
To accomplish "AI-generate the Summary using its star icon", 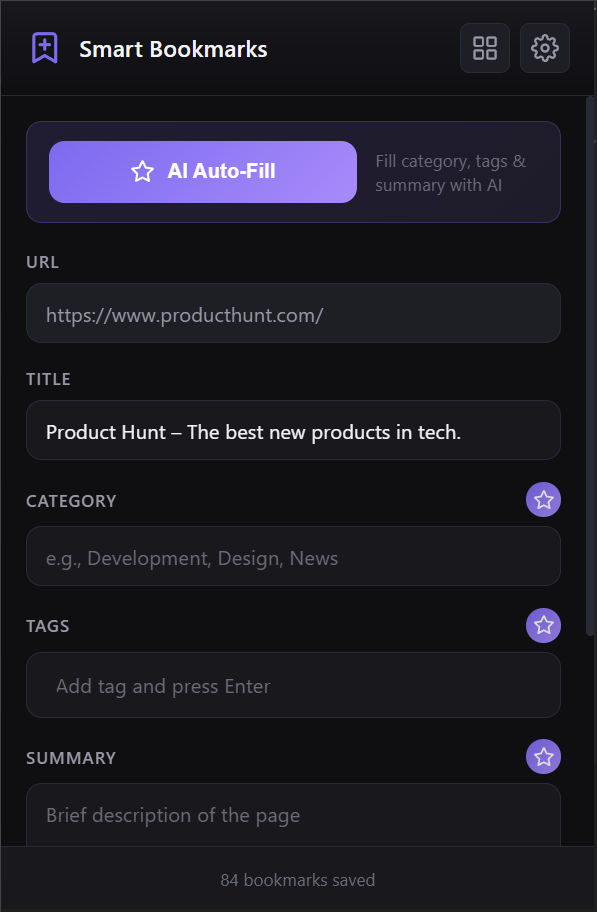I will tap(543, 757).
